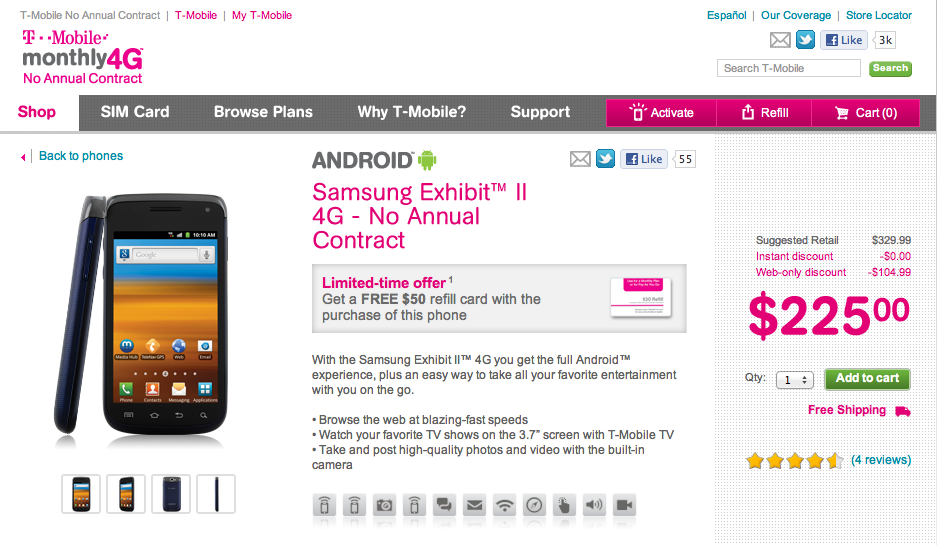Email this page using header envelope icon
This screenshot has height=545, width=937.
pyautogui.click(x=780, y=40)
